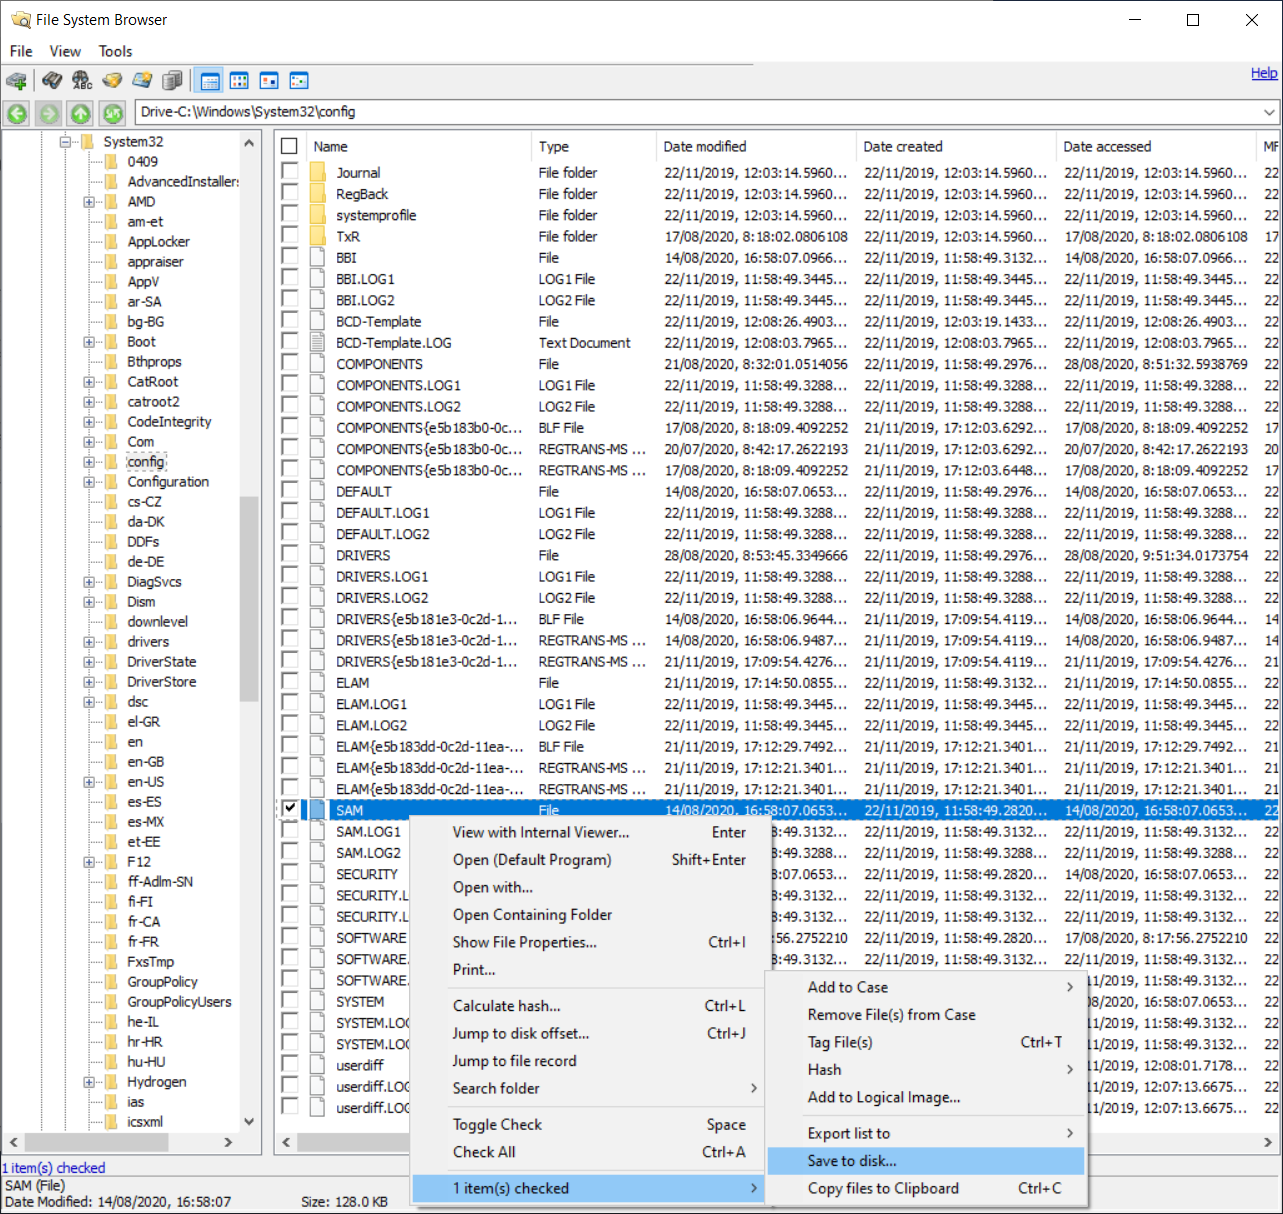Image resolution: width=1283 pixels, height=1214 pixels.
Task: Sort by Date accessed column header
Action: click(1156, 146)
